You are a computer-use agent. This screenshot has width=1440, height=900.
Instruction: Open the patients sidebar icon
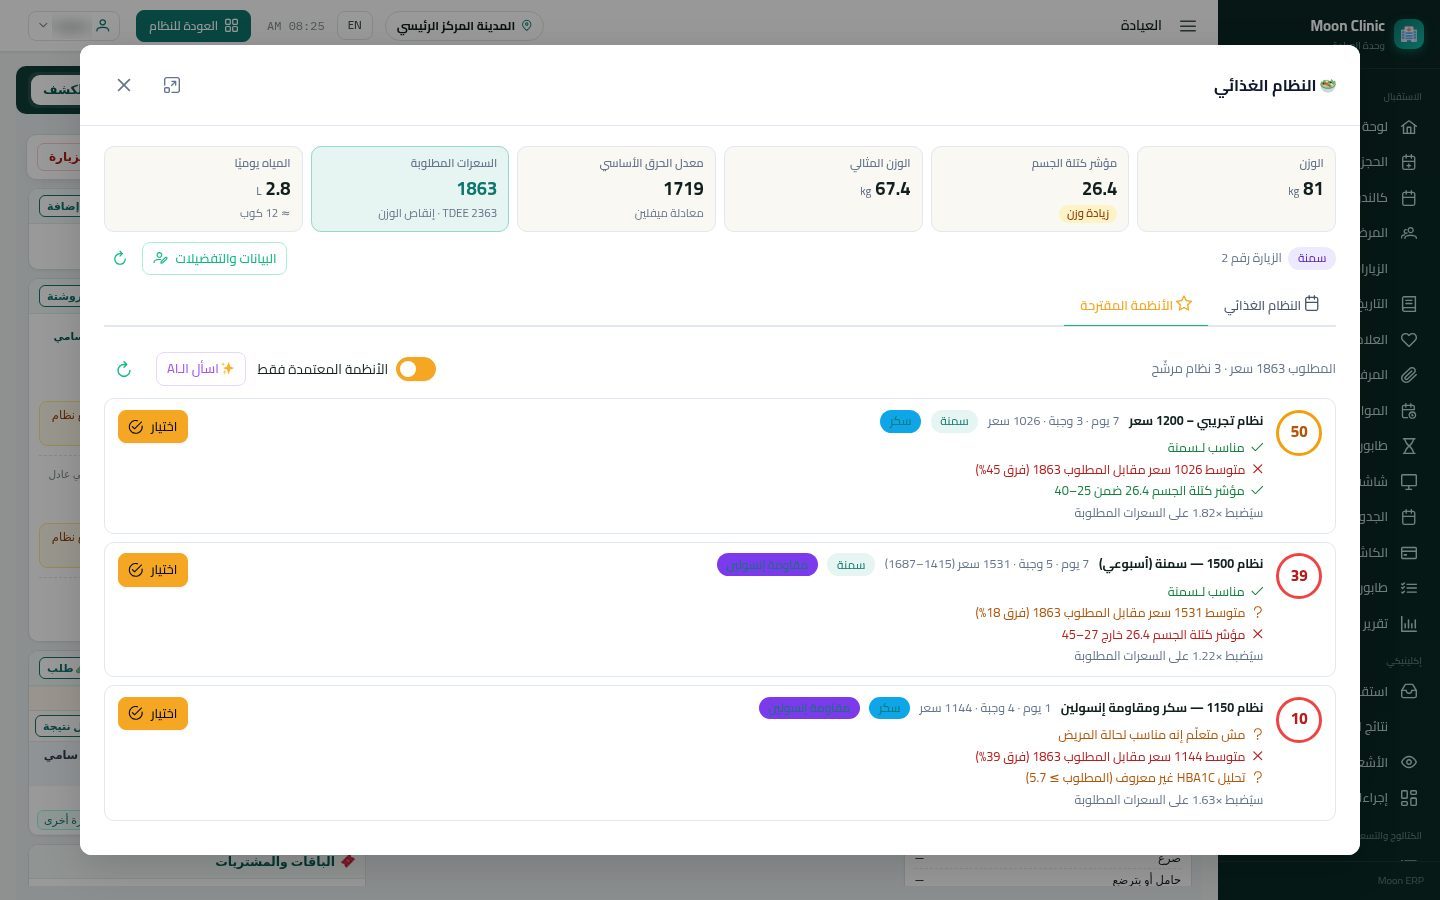point(1409,233)
